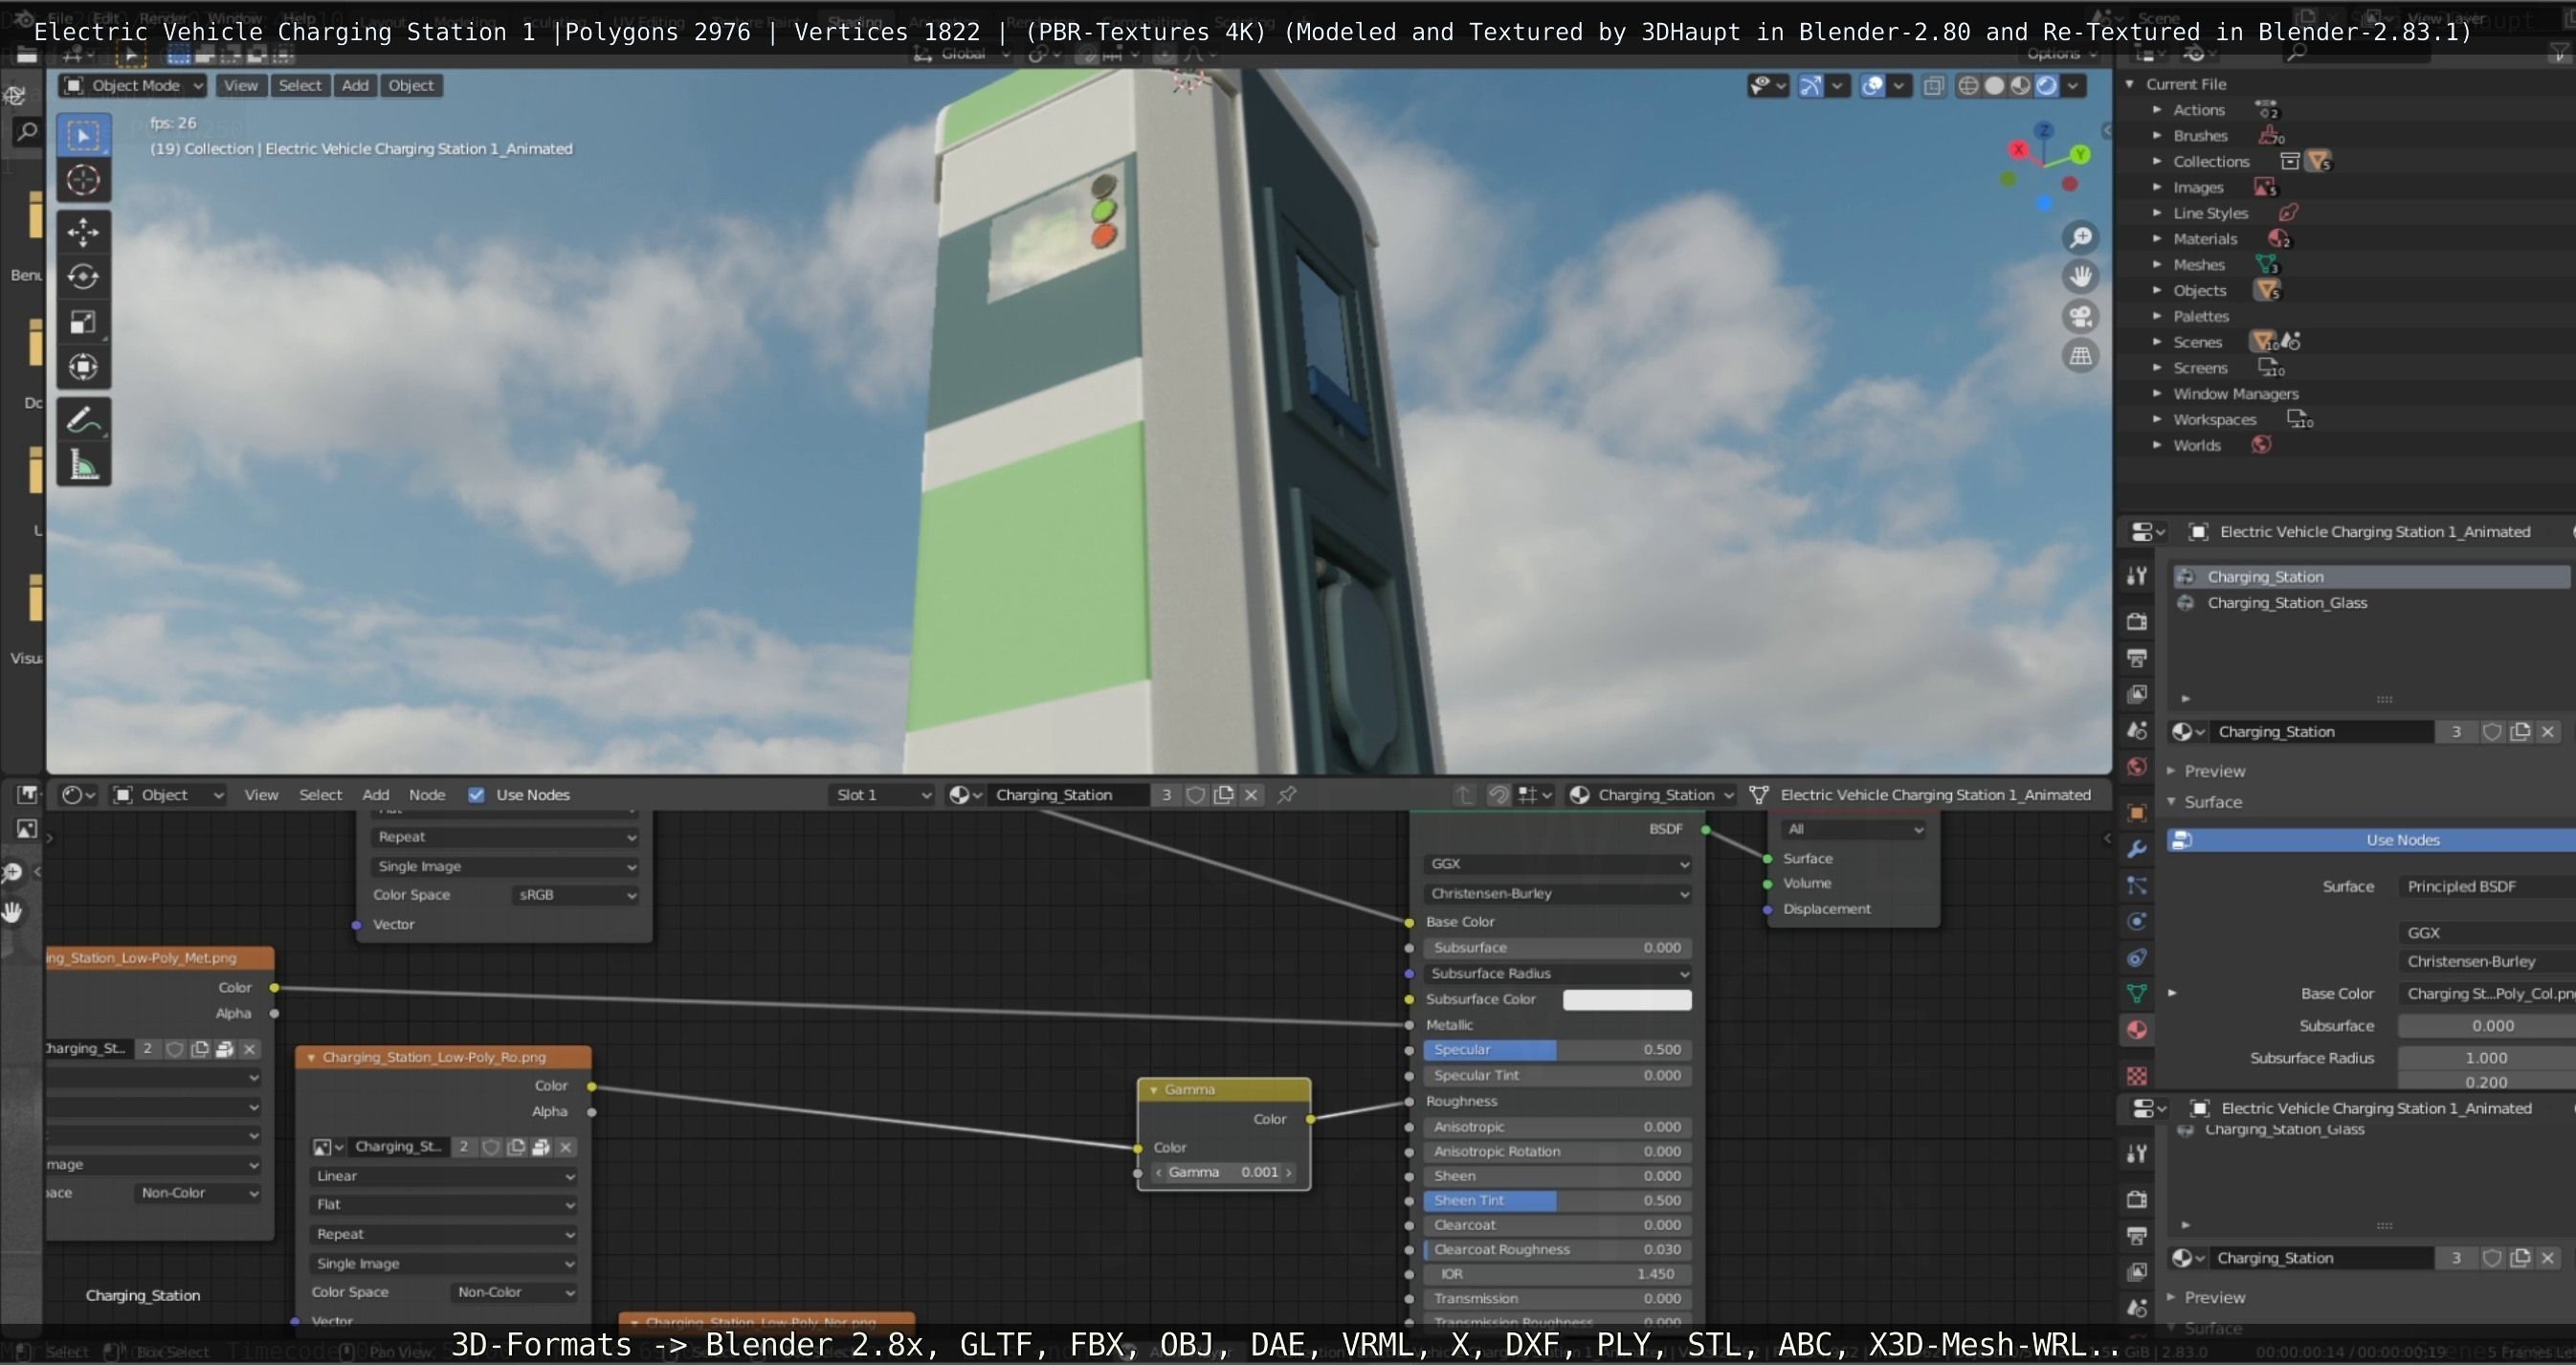Click the viewport pan hand icon
The width and height of the screenshot is (2576, 1365).
coord(2081,277)
